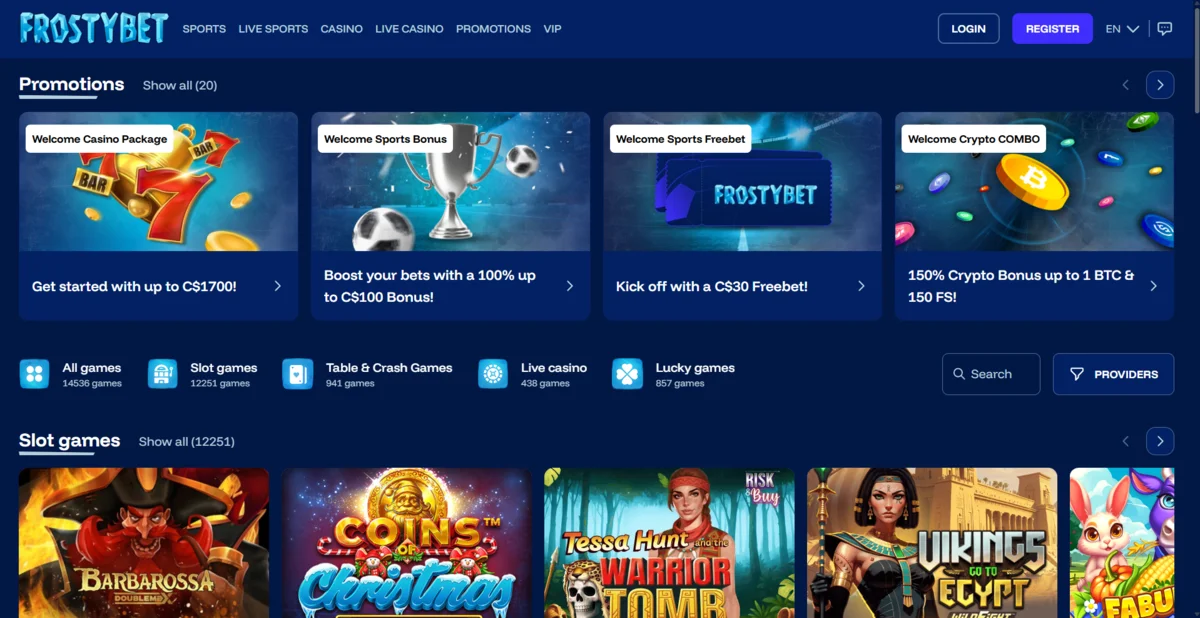Select the All games category icon
The height and width of the screenshot is (618, 1200).
point(34,374)
